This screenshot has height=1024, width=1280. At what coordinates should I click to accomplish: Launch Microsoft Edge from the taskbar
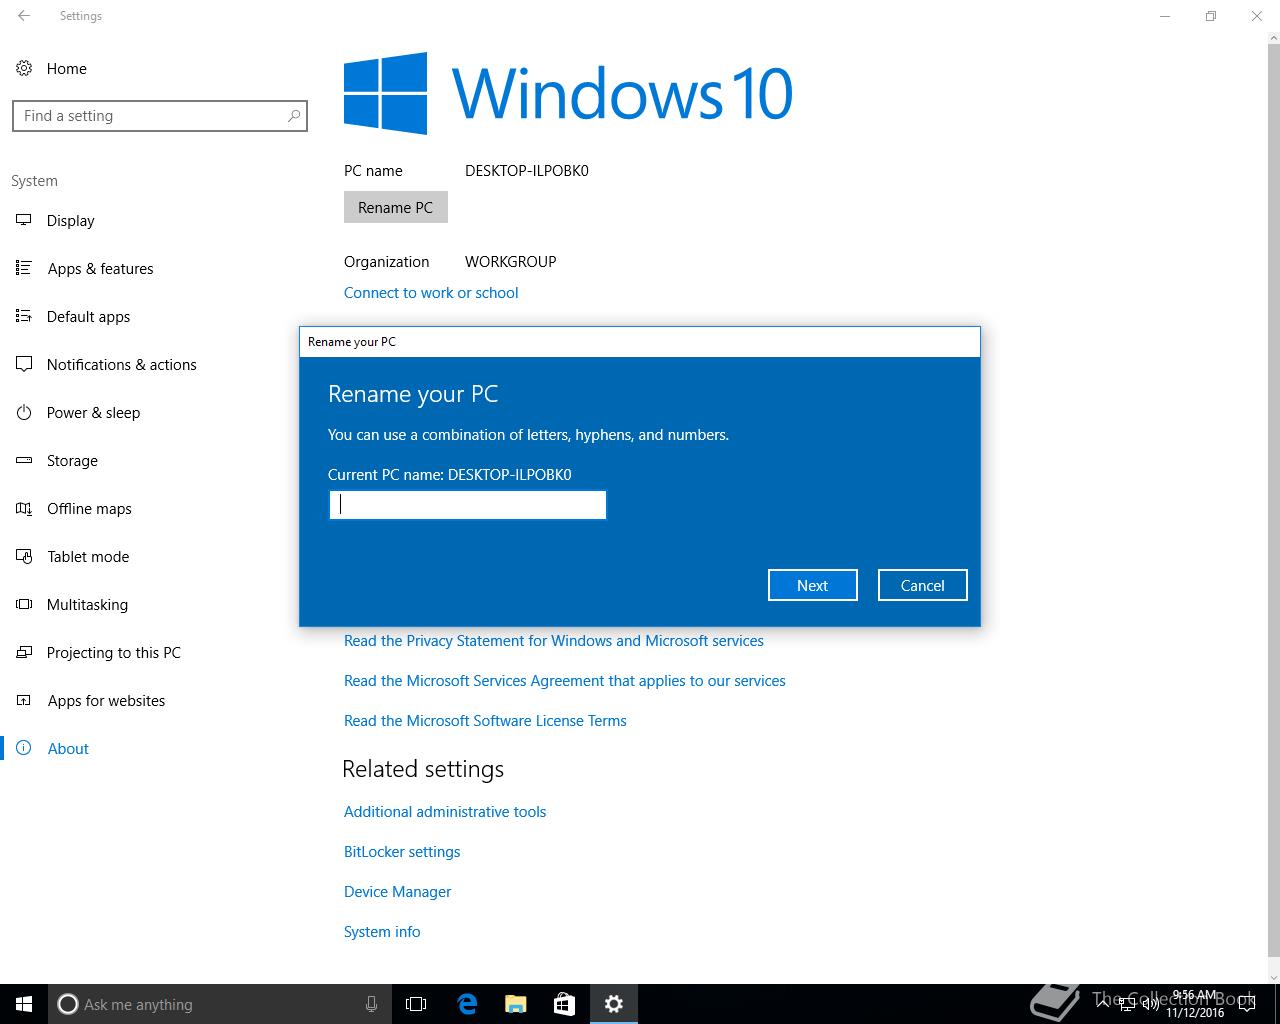(x=467, y=1004)
